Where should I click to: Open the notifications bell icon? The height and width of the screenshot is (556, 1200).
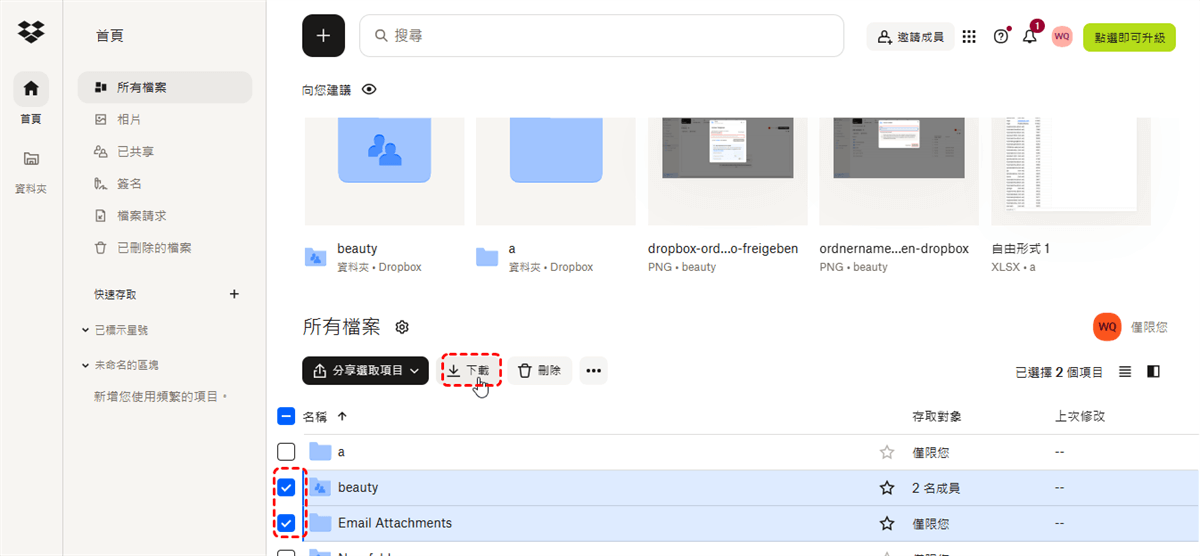click(1030, 37)
